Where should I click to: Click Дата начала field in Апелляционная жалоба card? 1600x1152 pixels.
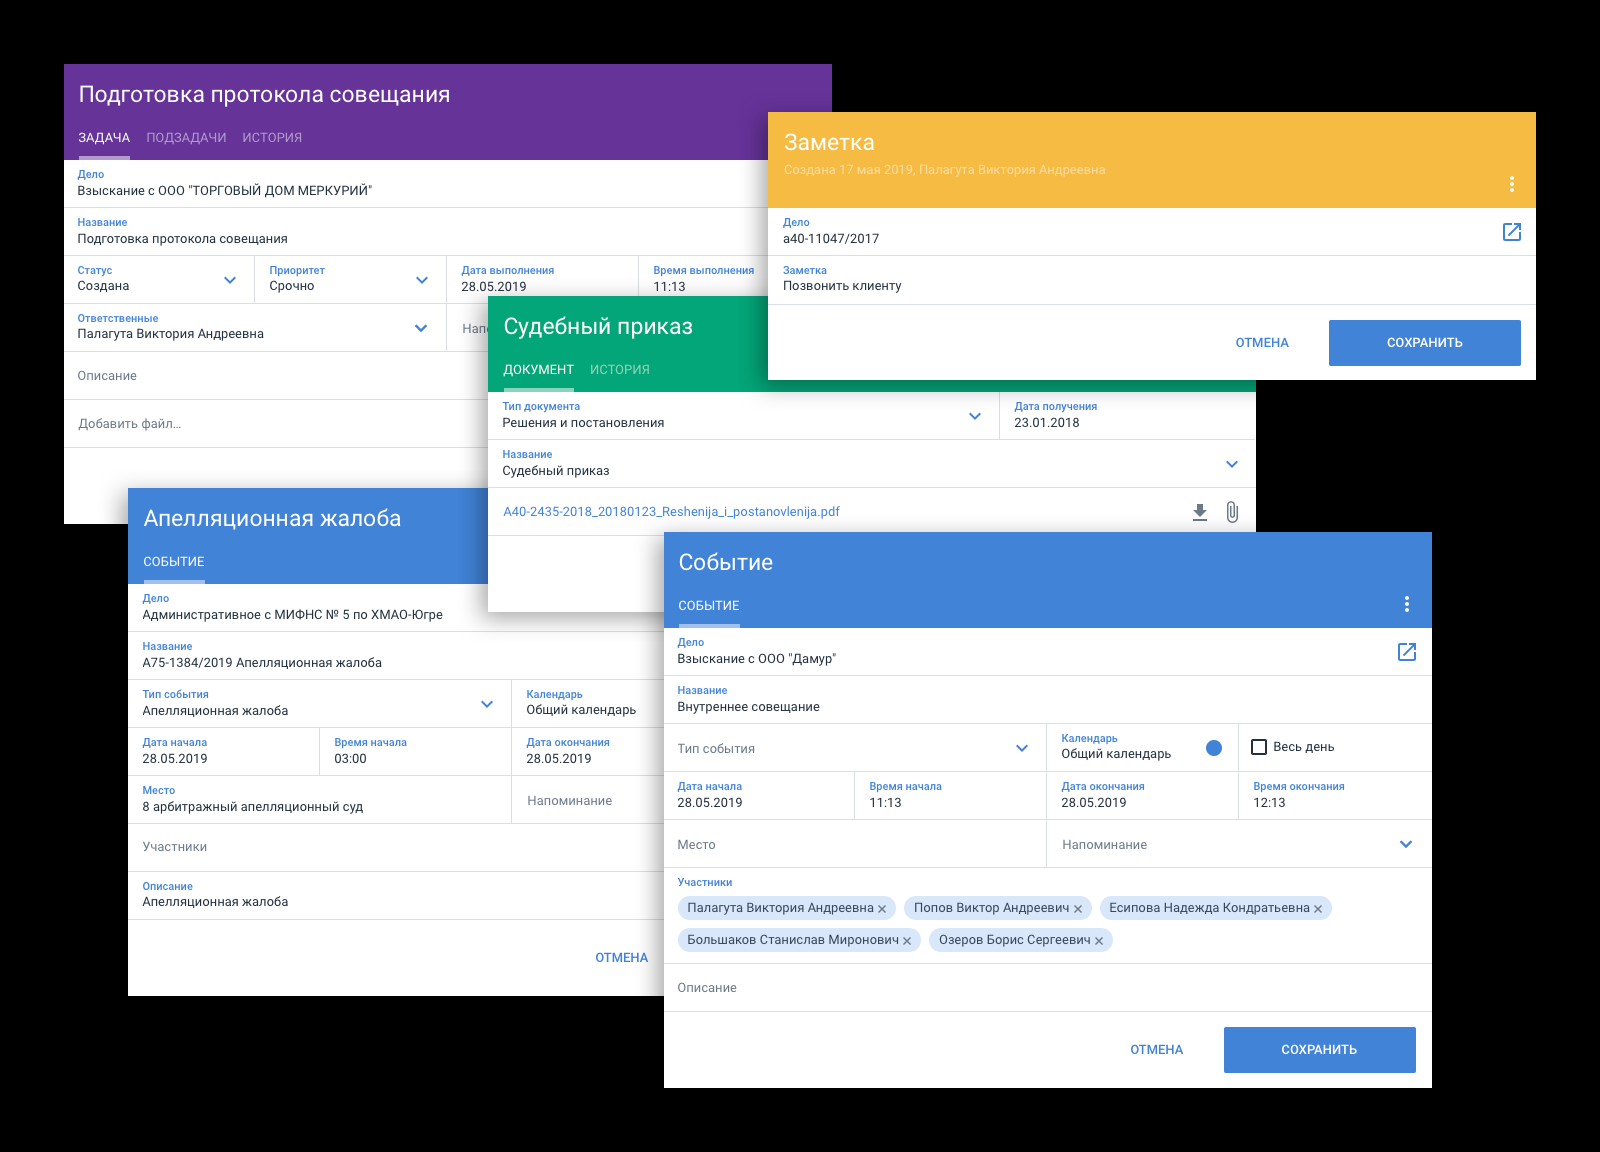click(x=223, y=752)
